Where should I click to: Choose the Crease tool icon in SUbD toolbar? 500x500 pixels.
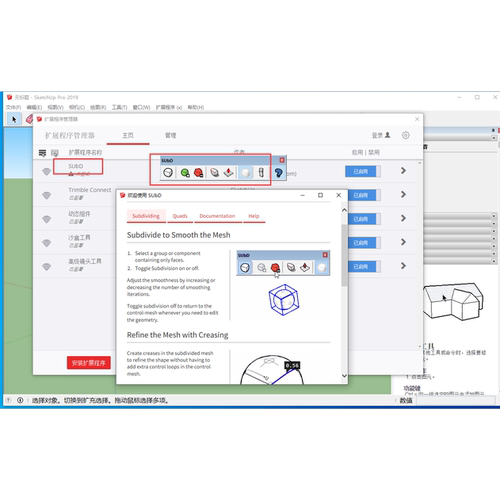215,173
